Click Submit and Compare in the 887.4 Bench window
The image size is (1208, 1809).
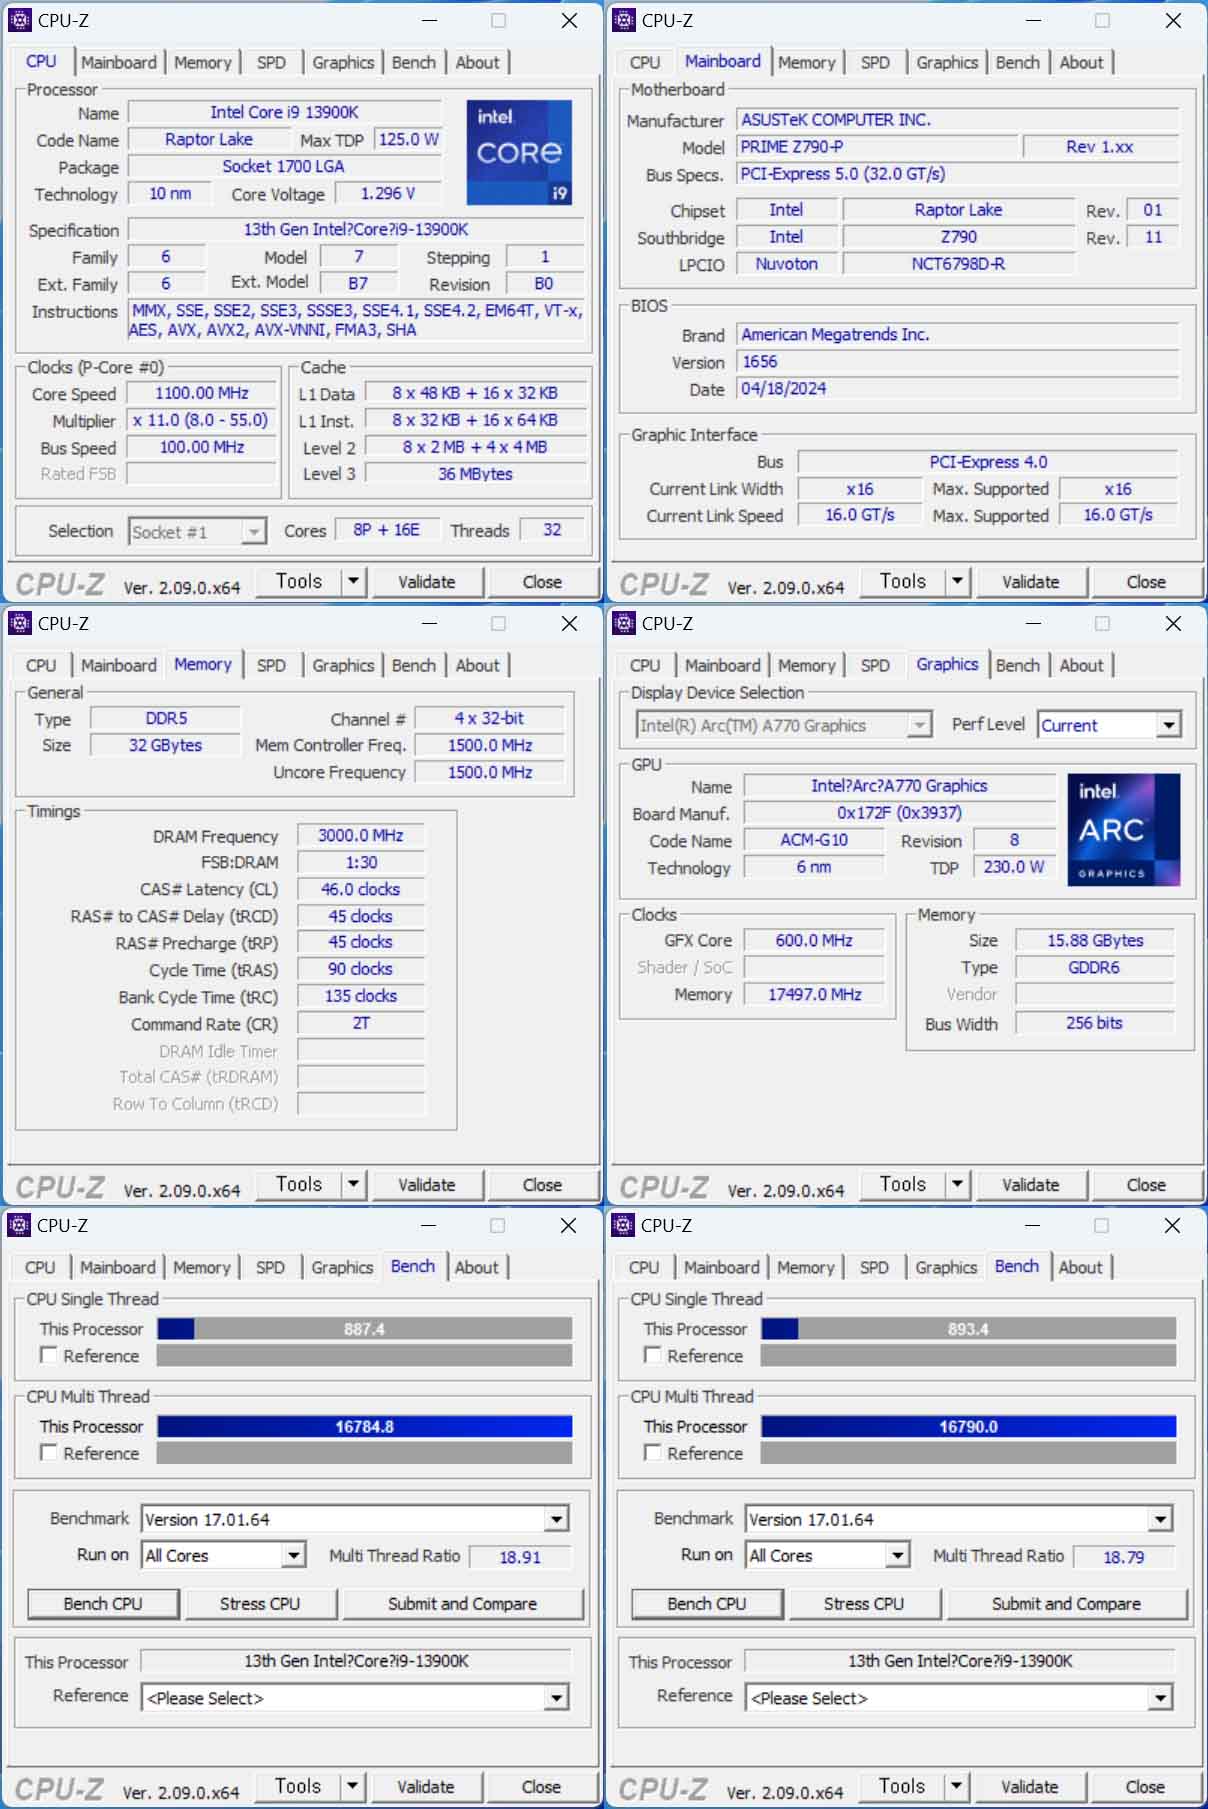[x=463, y=1603]
